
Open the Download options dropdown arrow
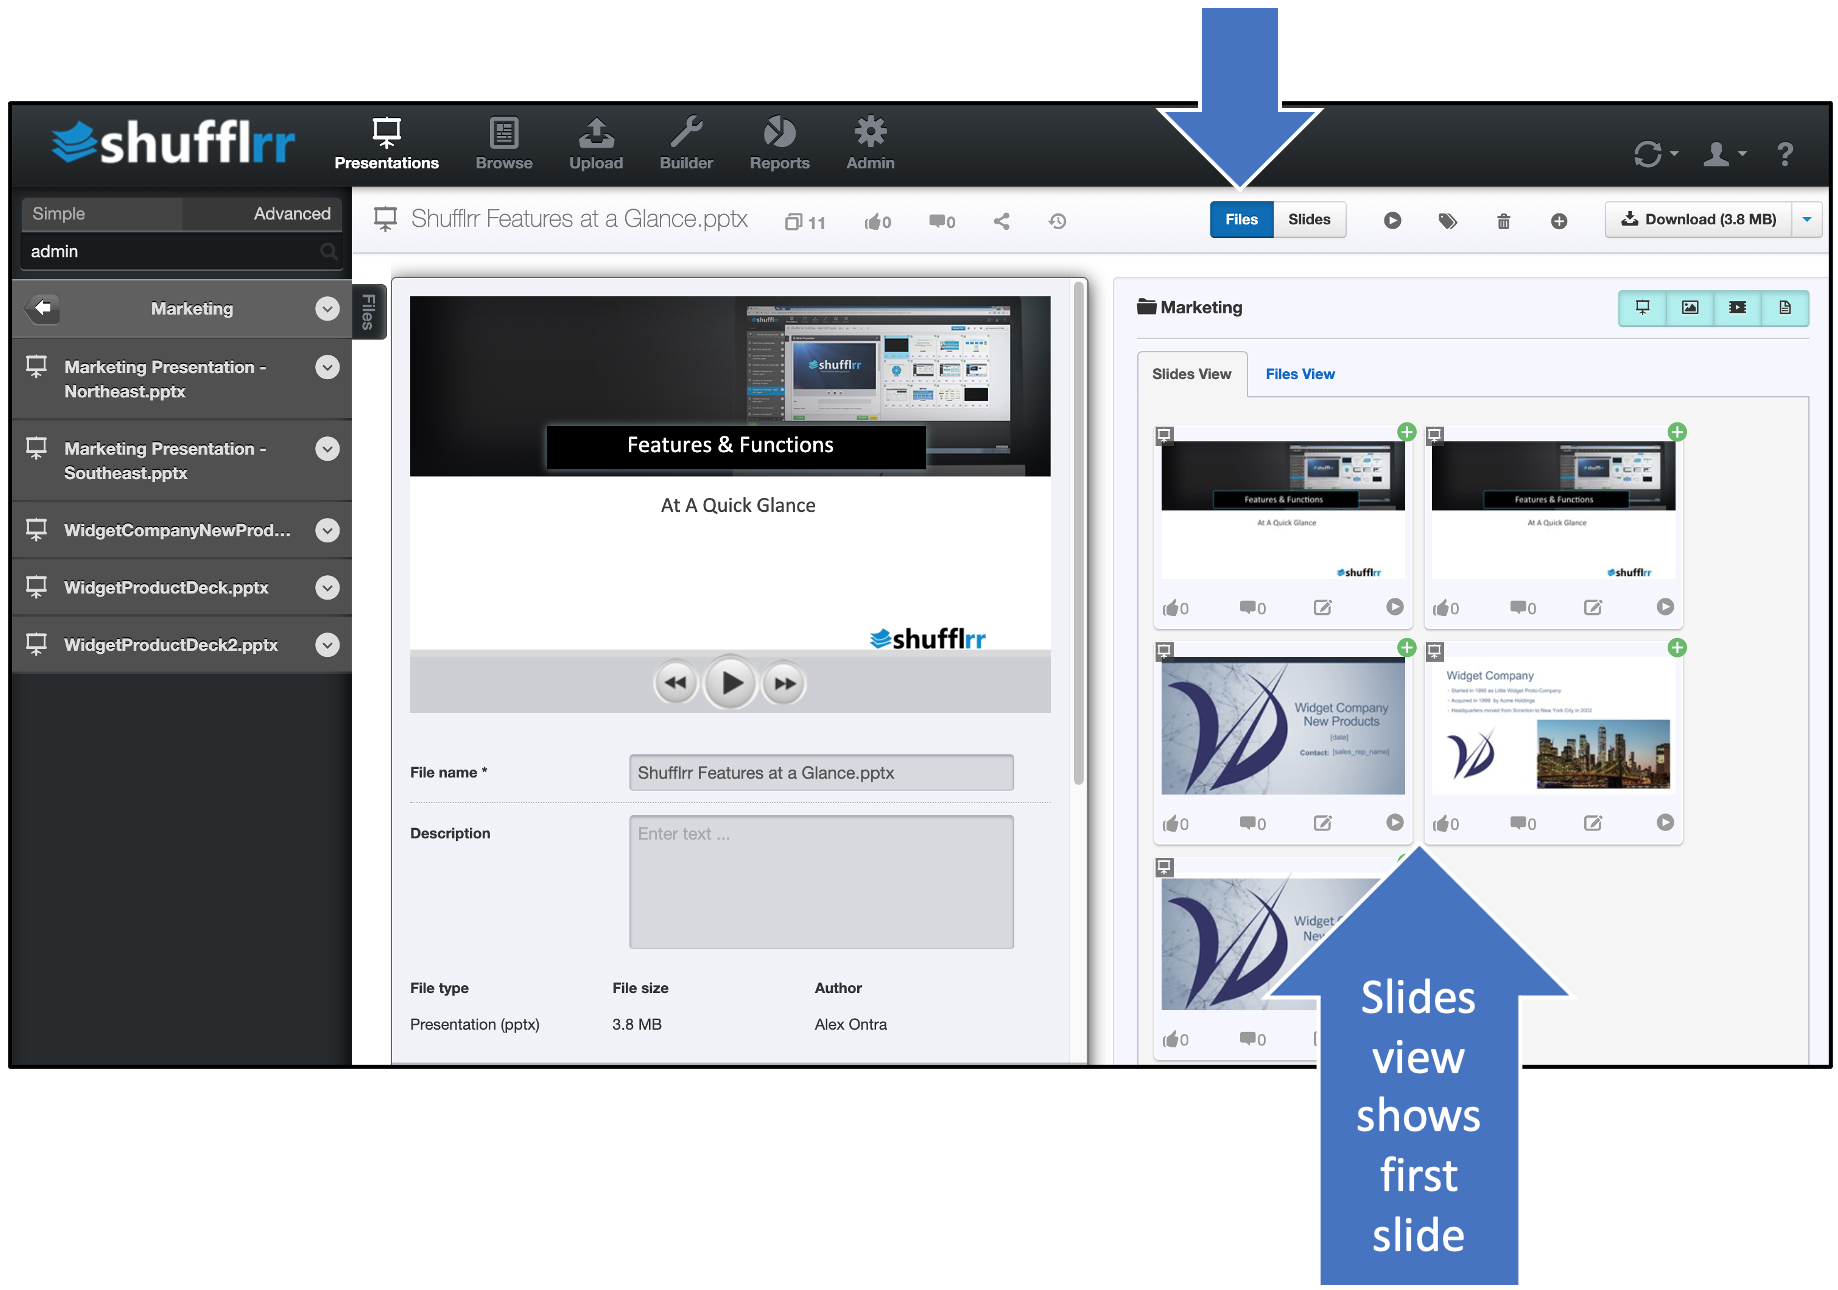pos(1807,219)
